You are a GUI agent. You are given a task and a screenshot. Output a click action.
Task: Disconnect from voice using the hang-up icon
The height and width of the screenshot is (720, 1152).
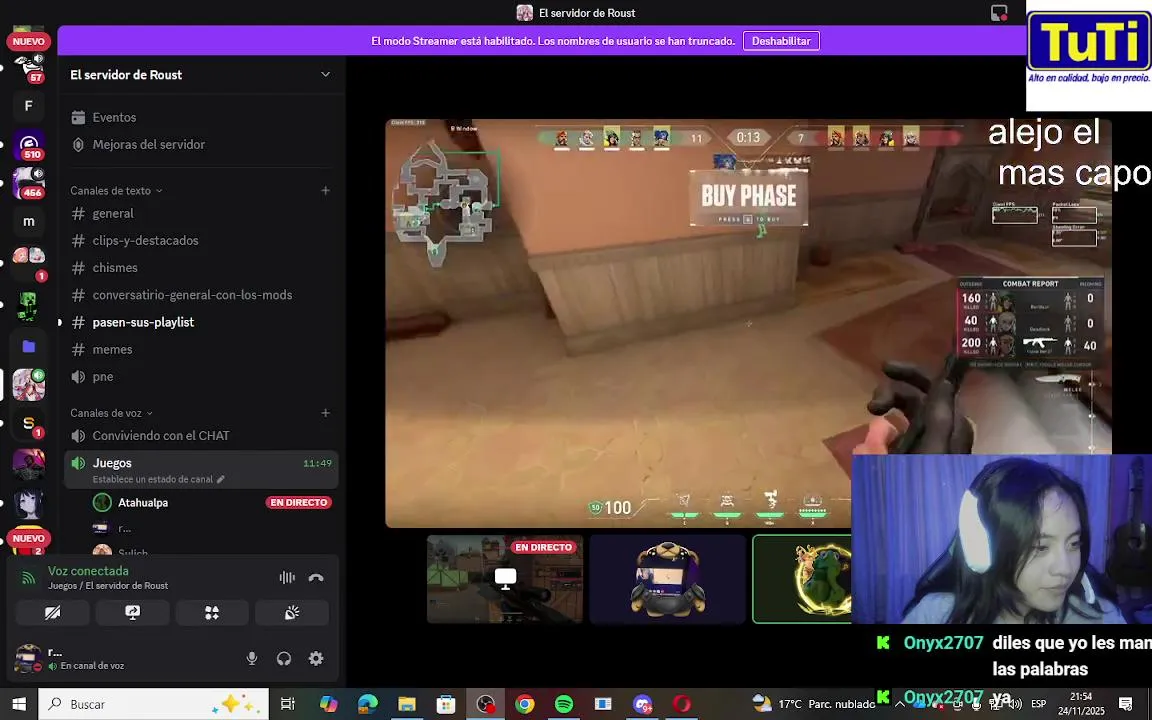point(316,577)
